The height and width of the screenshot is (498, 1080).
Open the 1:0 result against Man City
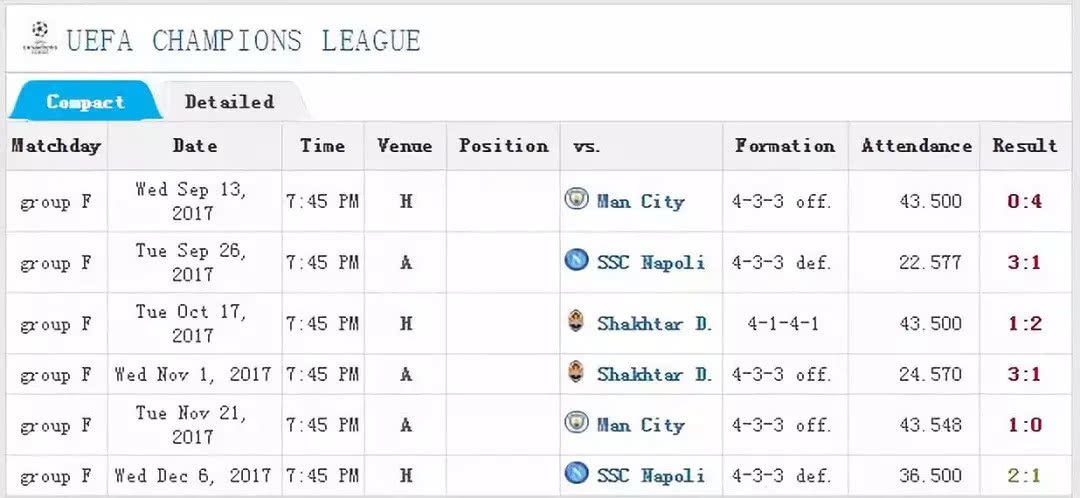[x=1024, y=424]
